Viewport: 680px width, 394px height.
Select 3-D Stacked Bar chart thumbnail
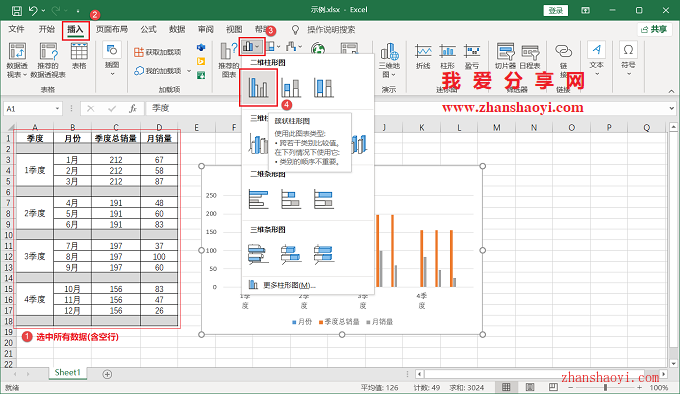pos(291,254)
